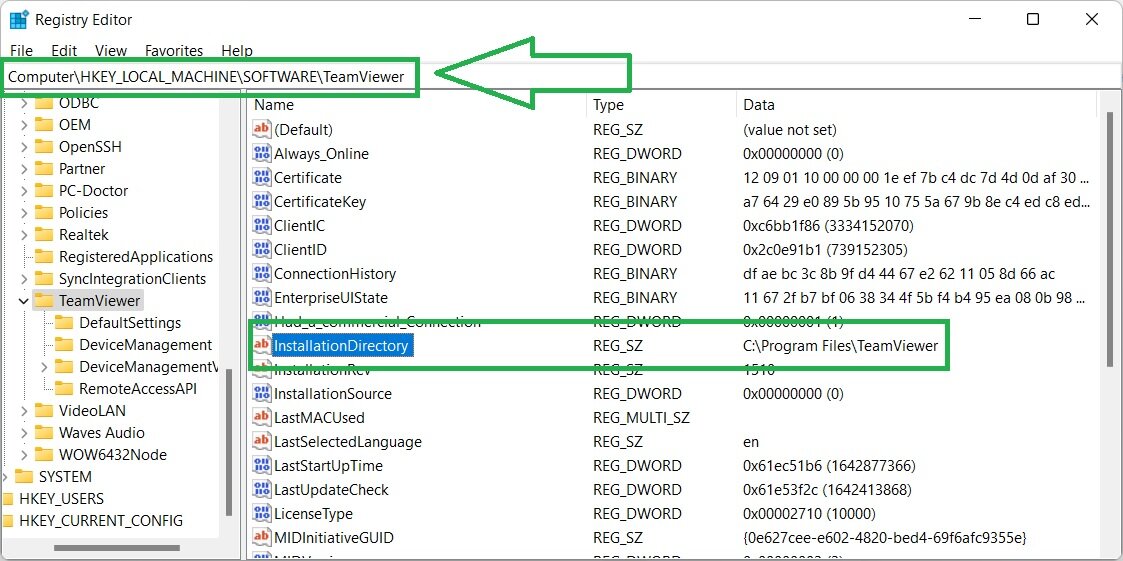The height and width of the screenshot is (561, 1123).
Task: Click the Certificate binary value icon
Action: click(x=261, y=178)
